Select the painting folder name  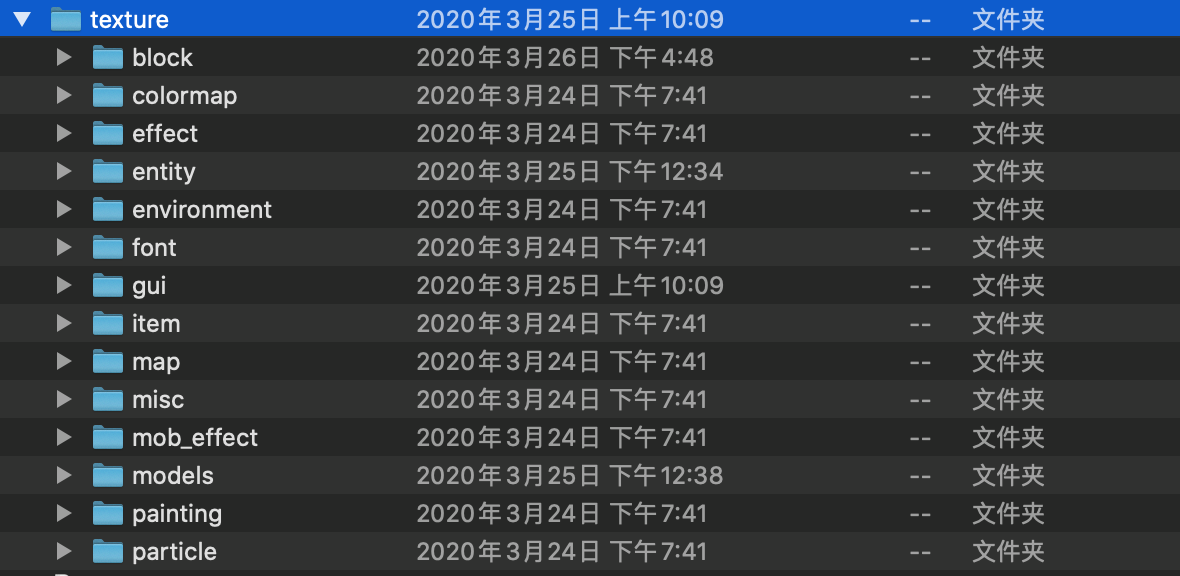coord(177,514)
